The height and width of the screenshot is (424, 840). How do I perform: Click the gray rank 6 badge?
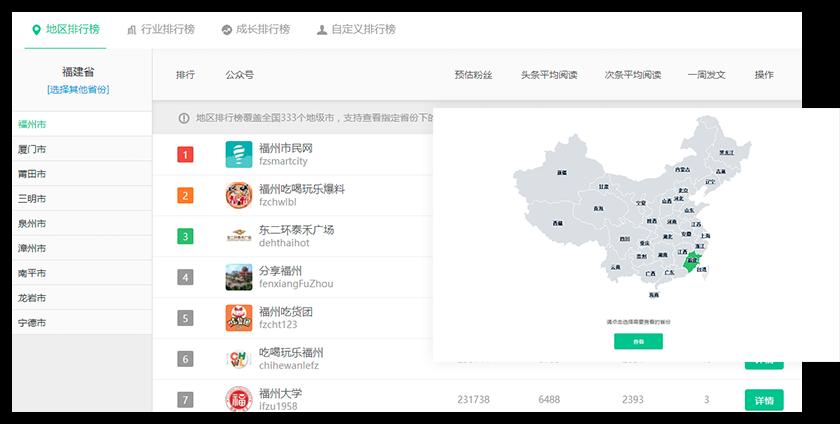pyautogui.click(x=185, y=359)
